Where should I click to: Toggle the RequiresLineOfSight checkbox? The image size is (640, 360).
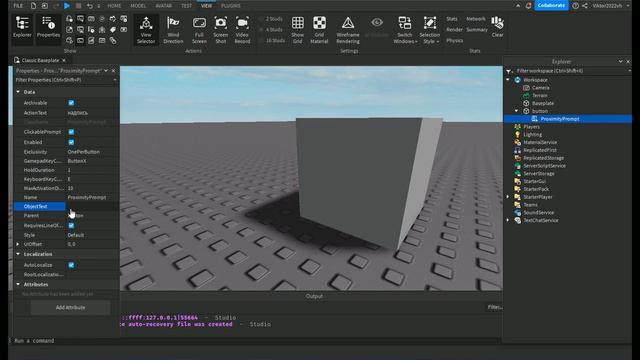pyautogui.click(x=71, y=225)
